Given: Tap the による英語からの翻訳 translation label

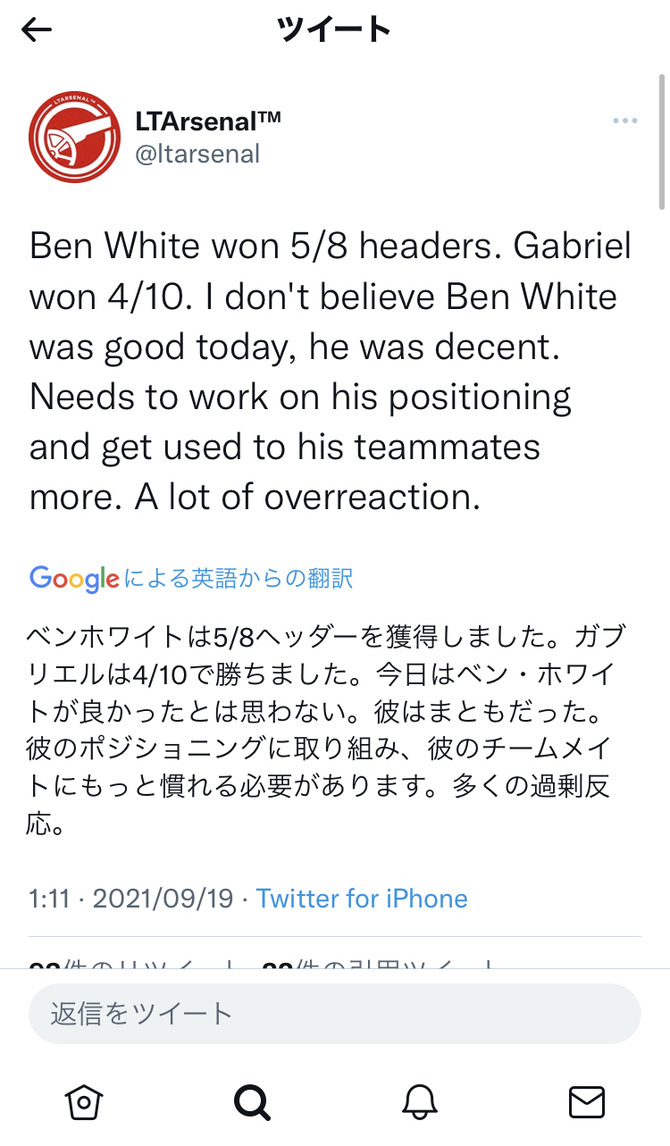Looking at the screenshot, I should pyautogui.click(x=238, y=579).
